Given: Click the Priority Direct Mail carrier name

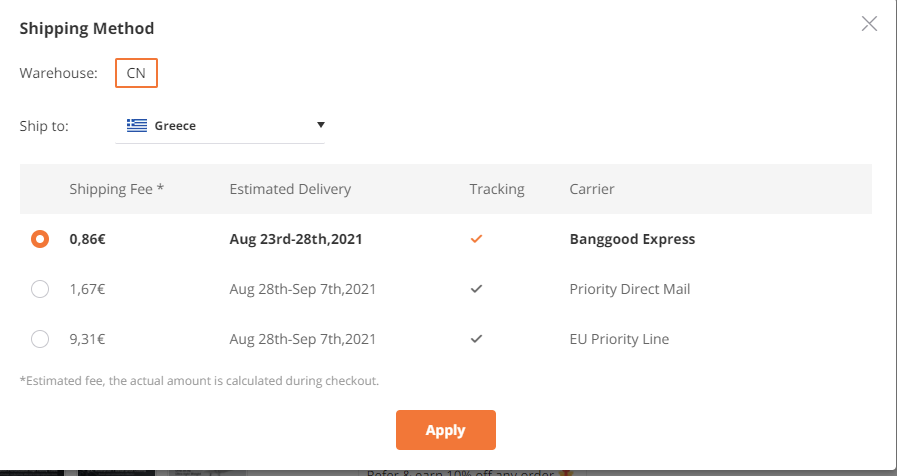Looking at the screenshot, I should click(630, 289).
